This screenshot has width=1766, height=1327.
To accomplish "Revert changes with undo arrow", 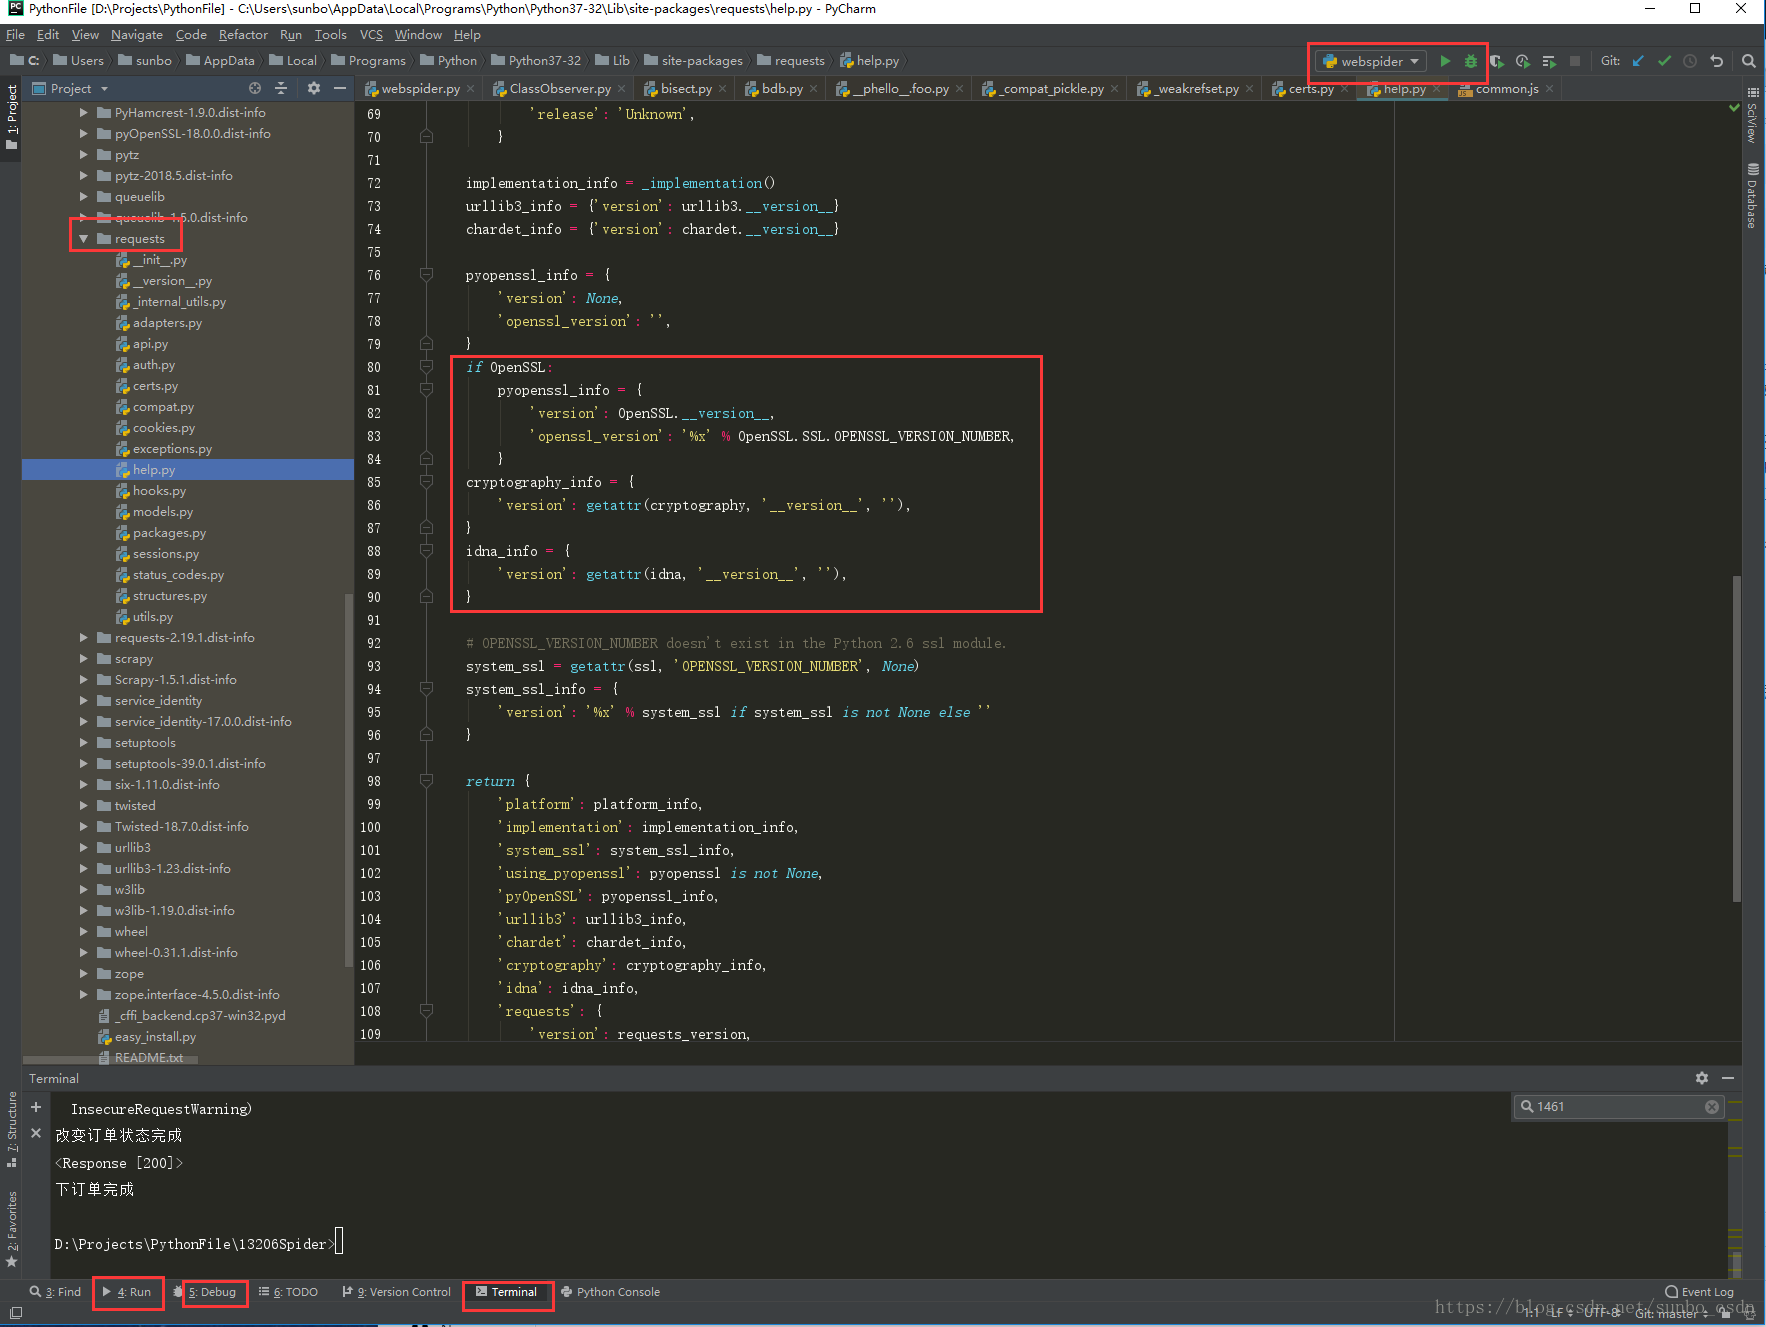I will click(x=1717, y=61).
